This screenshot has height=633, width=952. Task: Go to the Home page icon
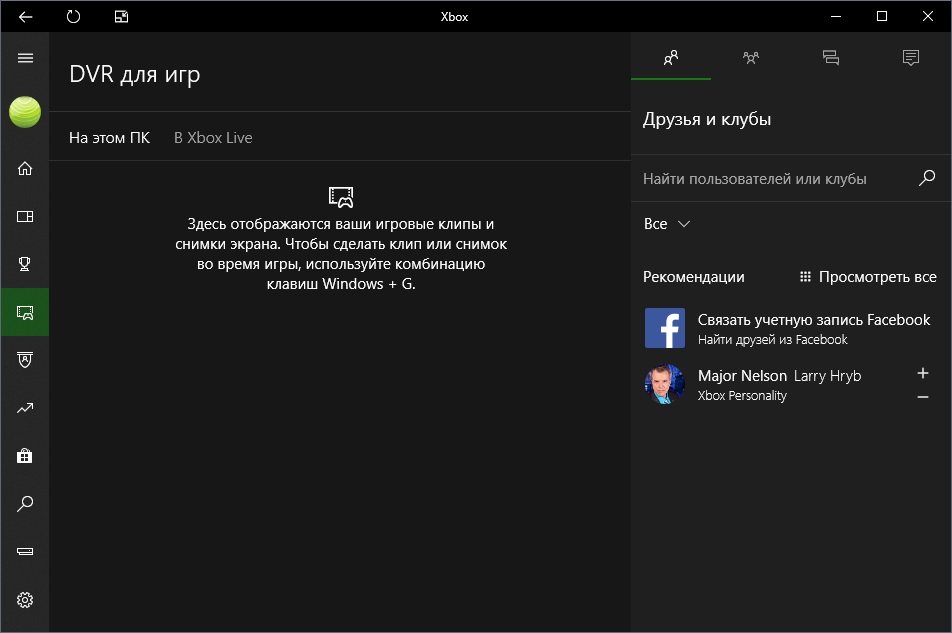click(x=25, y=168)
